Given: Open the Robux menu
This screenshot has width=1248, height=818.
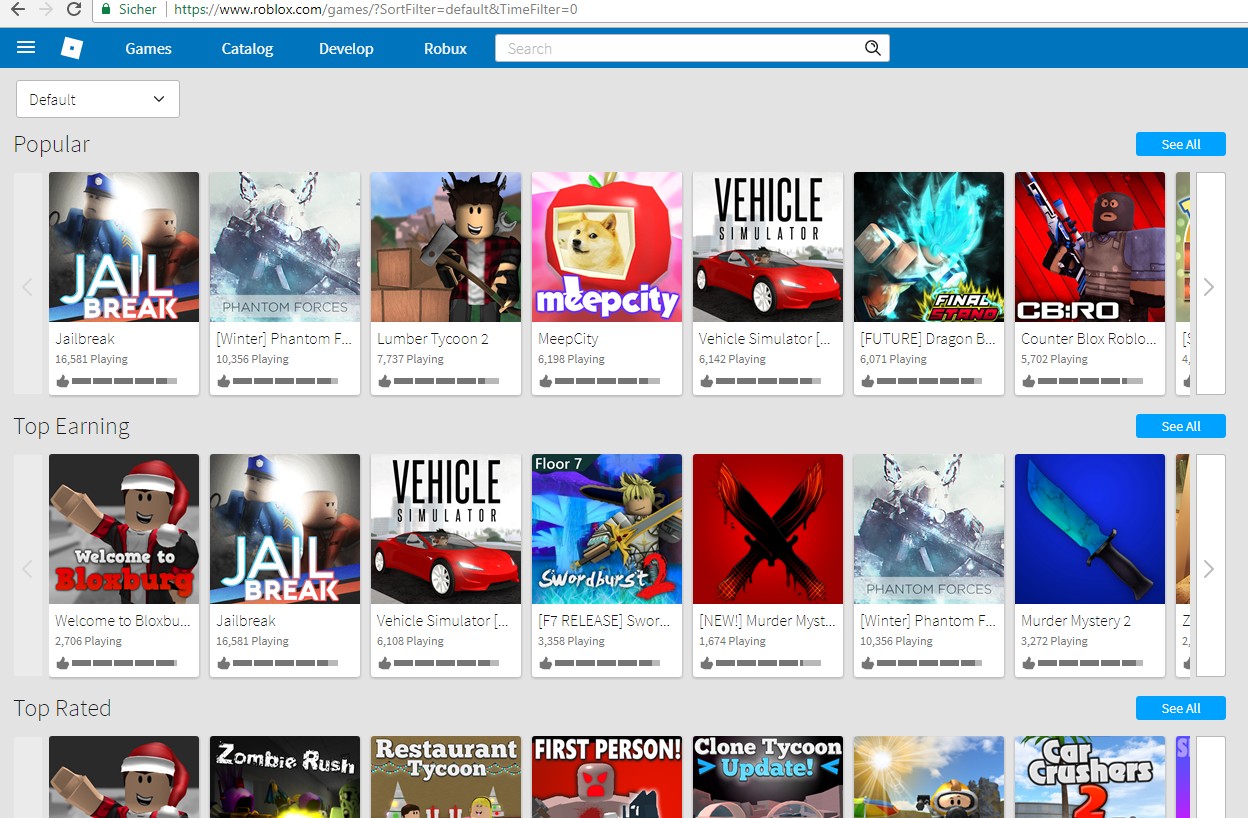Looking at the screenshot, I should tap(445, 48).
